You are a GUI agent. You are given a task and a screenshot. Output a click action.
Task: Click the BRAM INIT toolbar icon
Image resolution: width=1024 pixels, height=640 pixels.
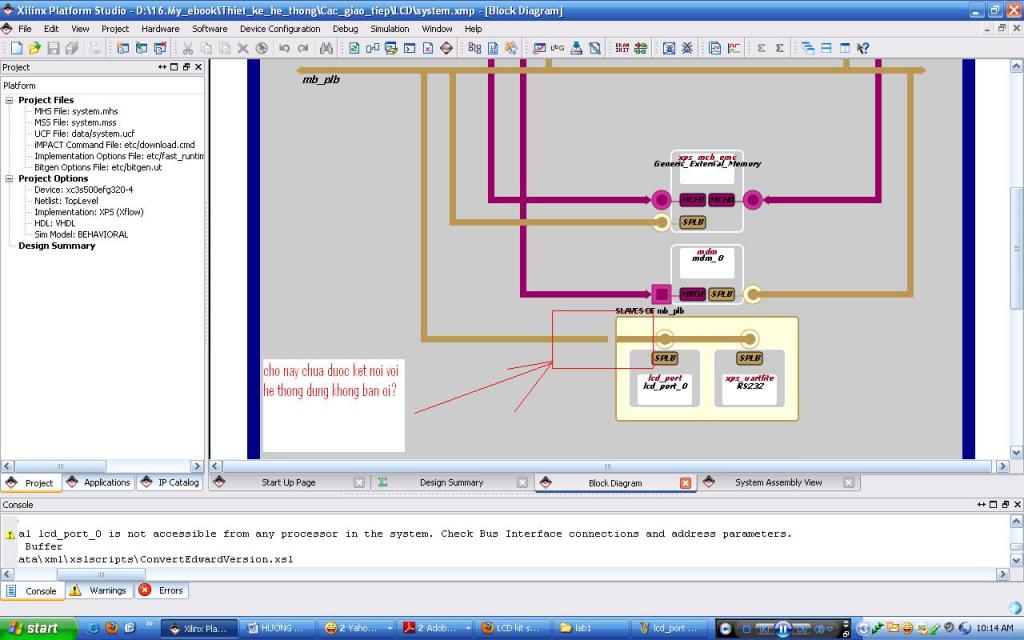click(622, 48)
